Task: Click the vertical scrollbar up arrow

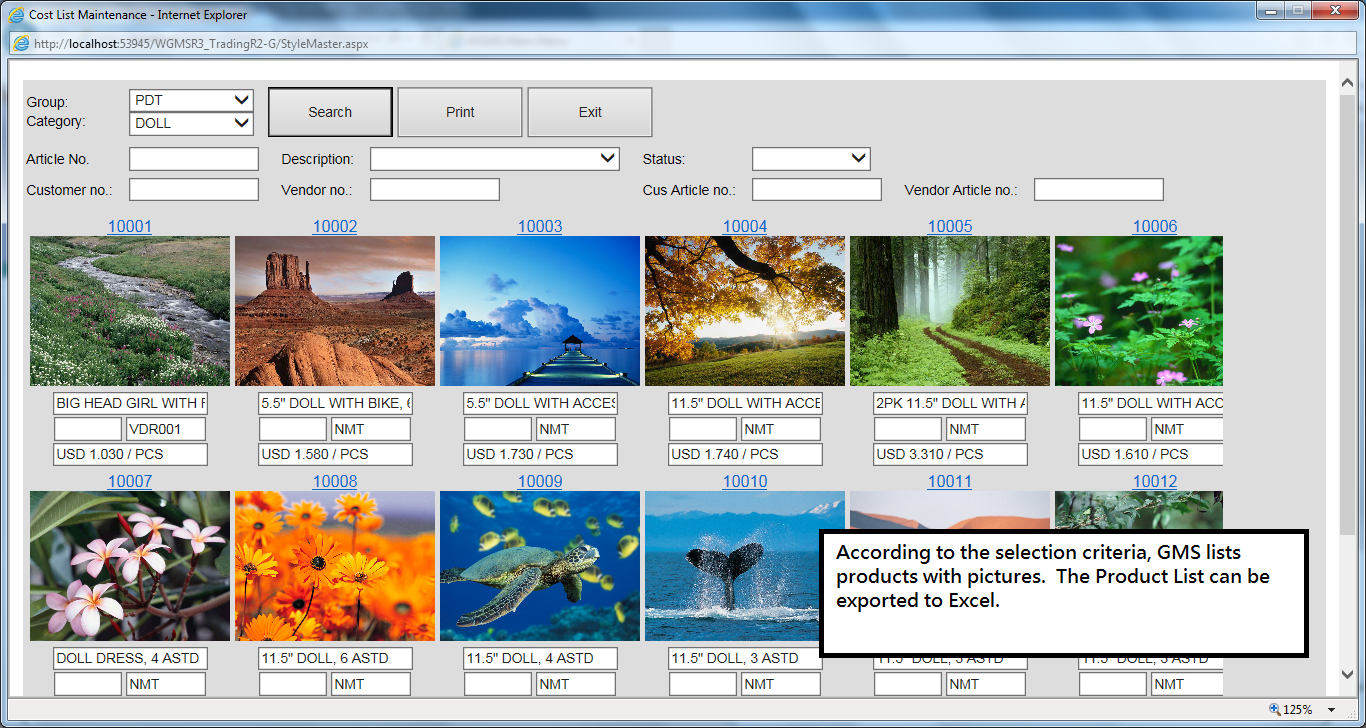Action: pos(1347,81)
